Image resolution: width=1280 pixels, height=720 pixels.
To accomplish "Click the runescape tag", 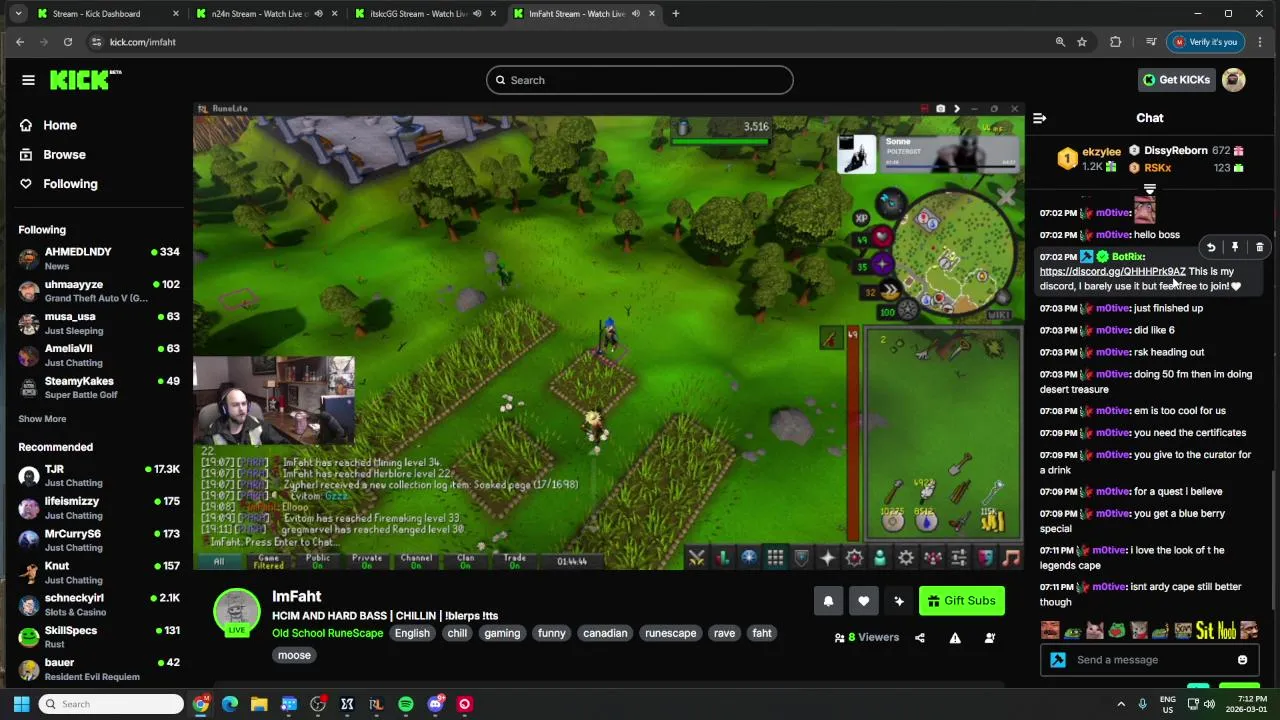I will [670, 633].
